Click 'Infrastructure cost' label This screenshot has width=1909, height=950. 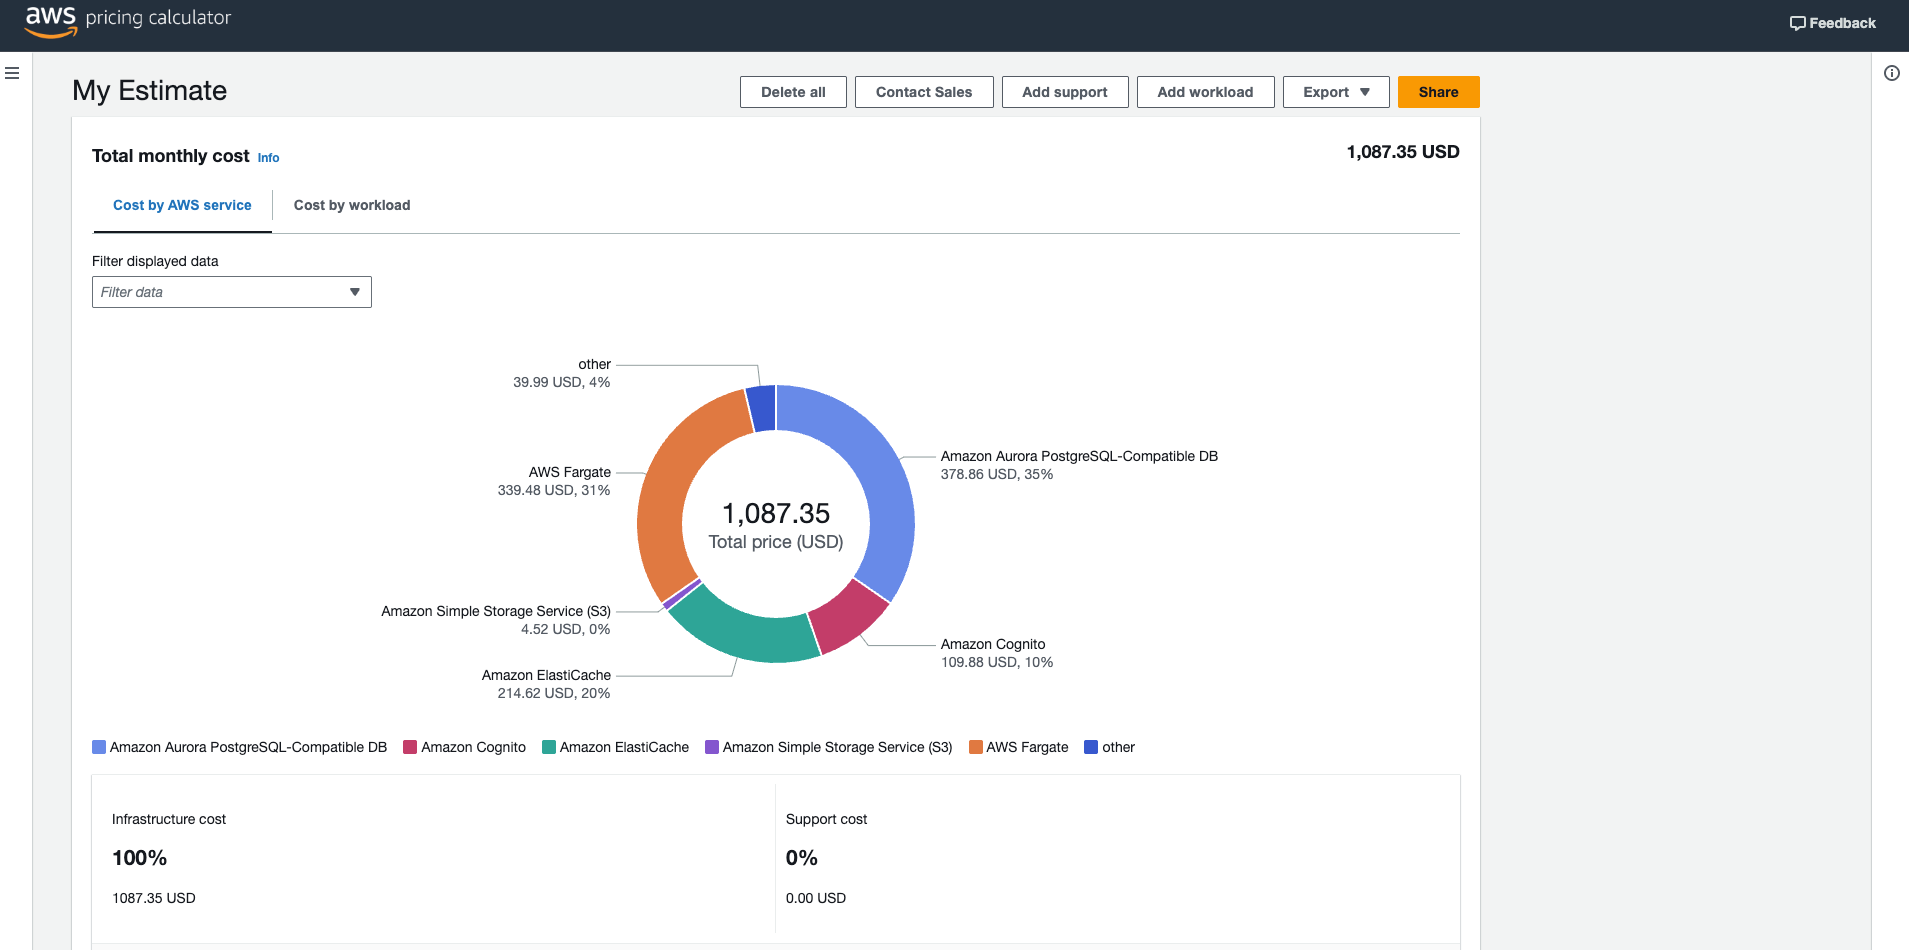click(x=169, y=819)
